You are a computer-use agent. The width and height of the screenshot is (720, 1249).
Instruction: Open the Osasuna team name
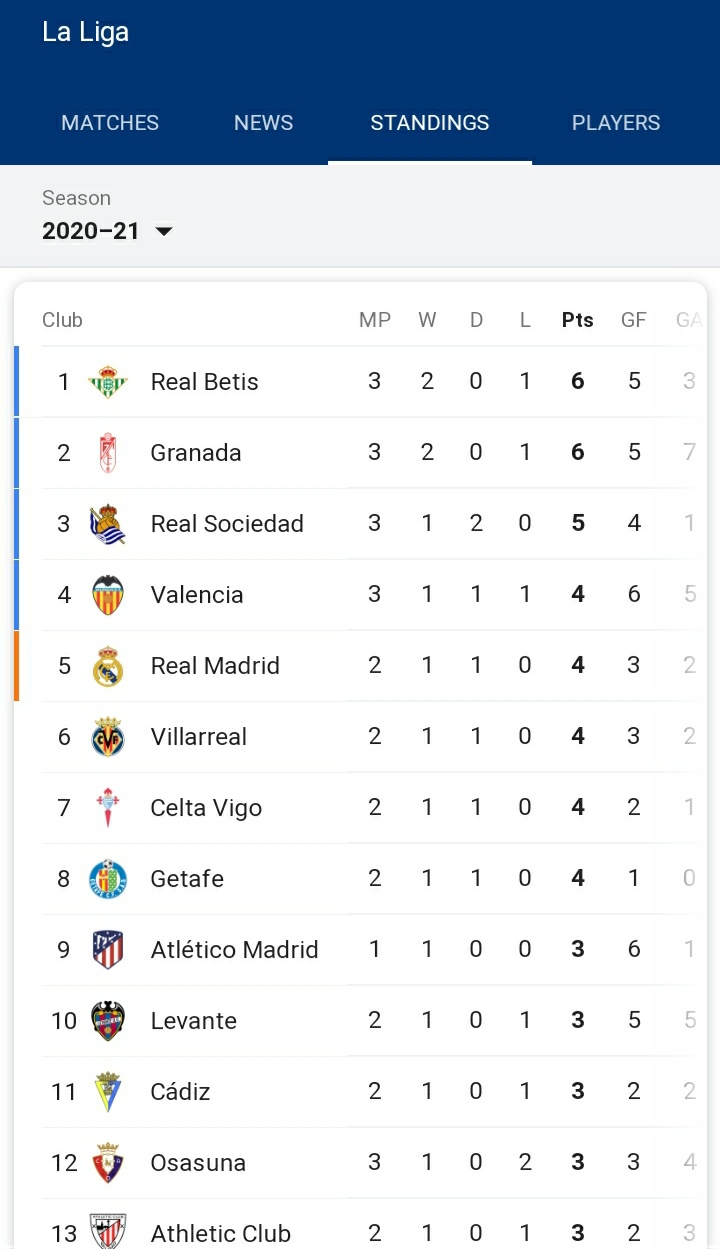tap(198, 1163)
